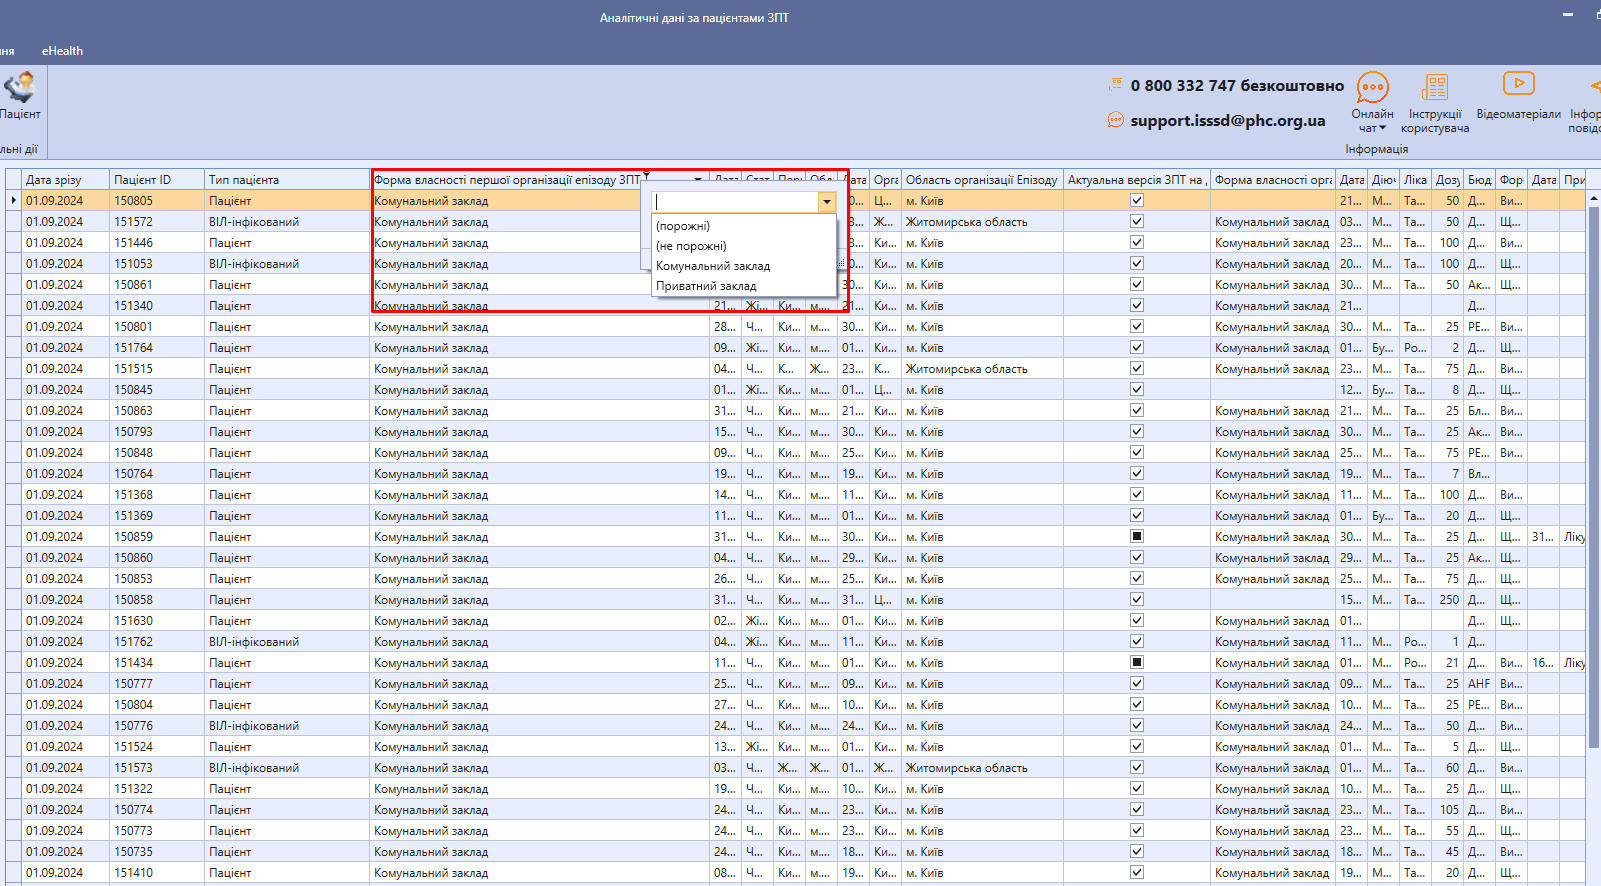Select patient ID cell 151572
1601x886 pixels.
157,222
